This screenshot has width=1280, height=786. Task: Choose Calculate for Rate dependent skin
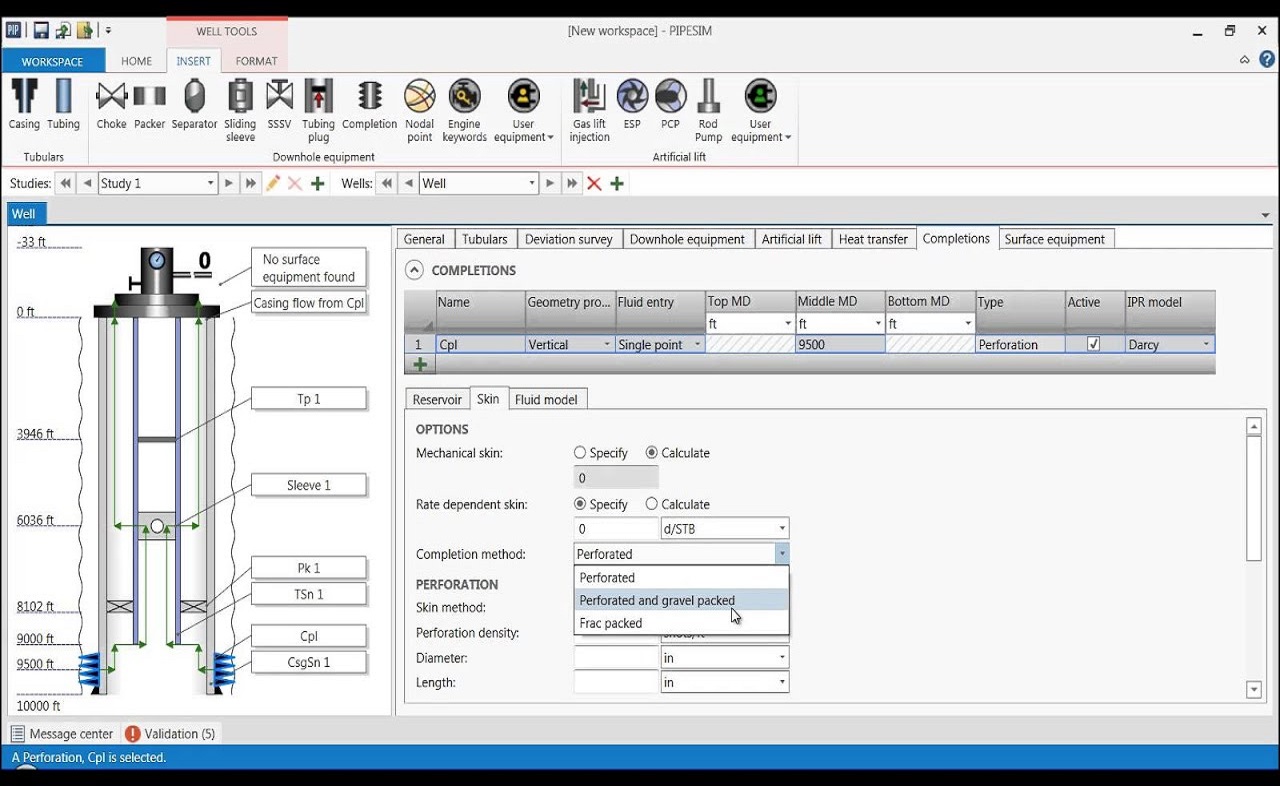[652, 505]
